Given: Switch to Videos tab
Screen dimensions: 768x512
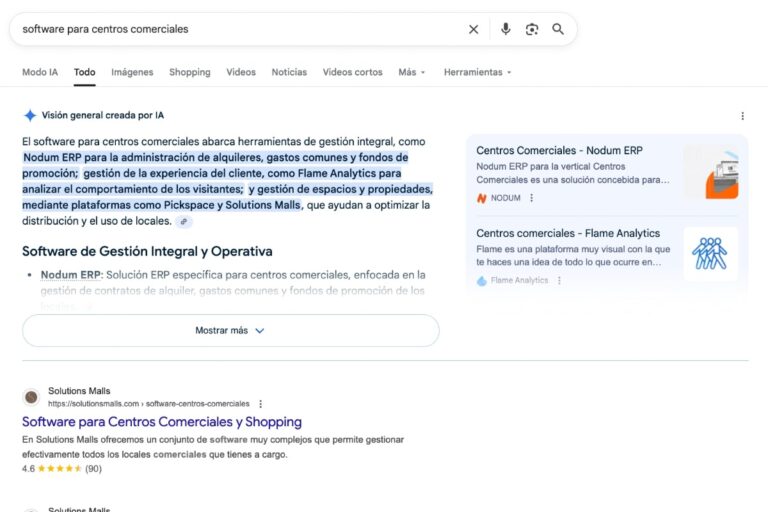Looking at the screenshot, I should pos(240,72).
